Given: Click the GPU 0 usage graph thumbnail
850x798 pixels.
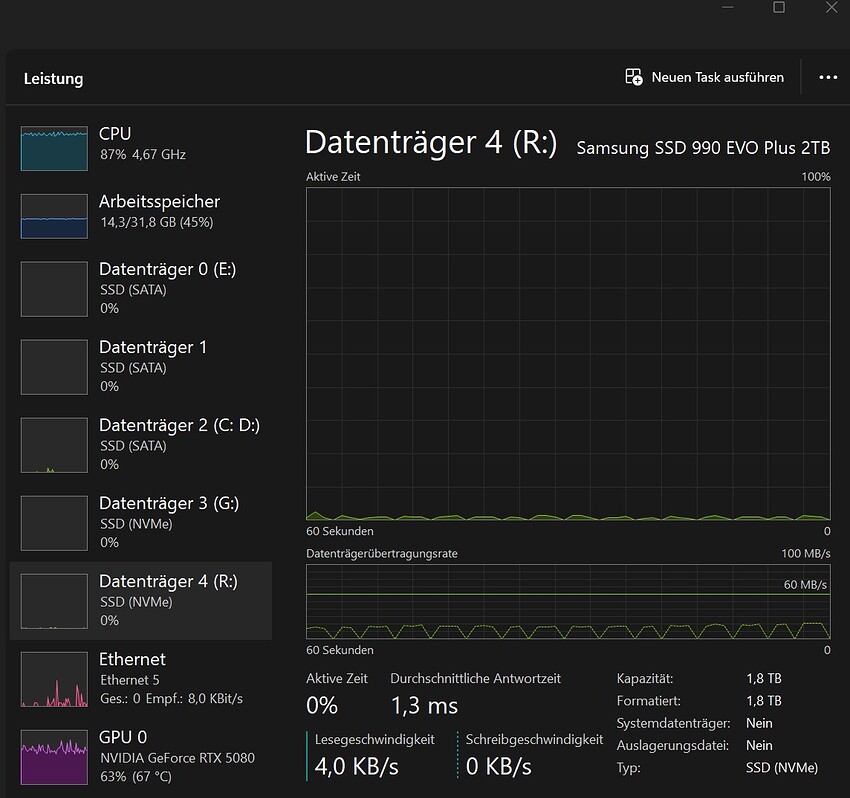Looking at the screenshot, I should [54, 757].
